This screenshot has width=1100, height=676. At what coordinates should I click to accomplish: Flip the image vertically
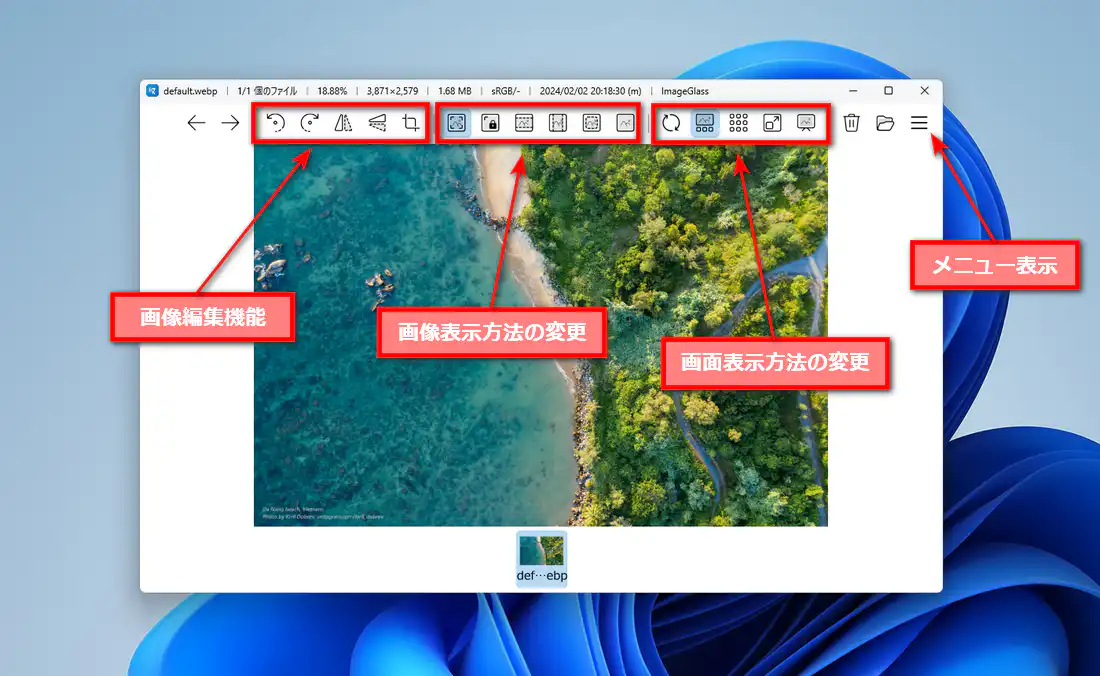click(x=377, y=123)
